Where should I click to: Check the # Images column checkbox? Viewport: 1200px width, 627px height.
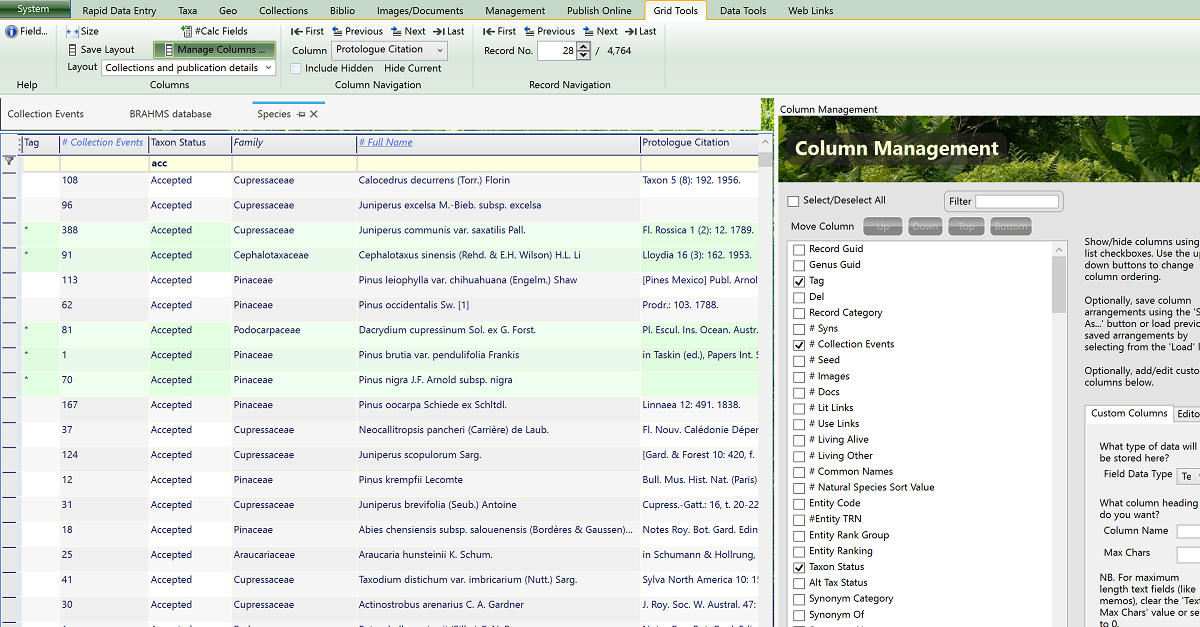click(x=799, y=376)
